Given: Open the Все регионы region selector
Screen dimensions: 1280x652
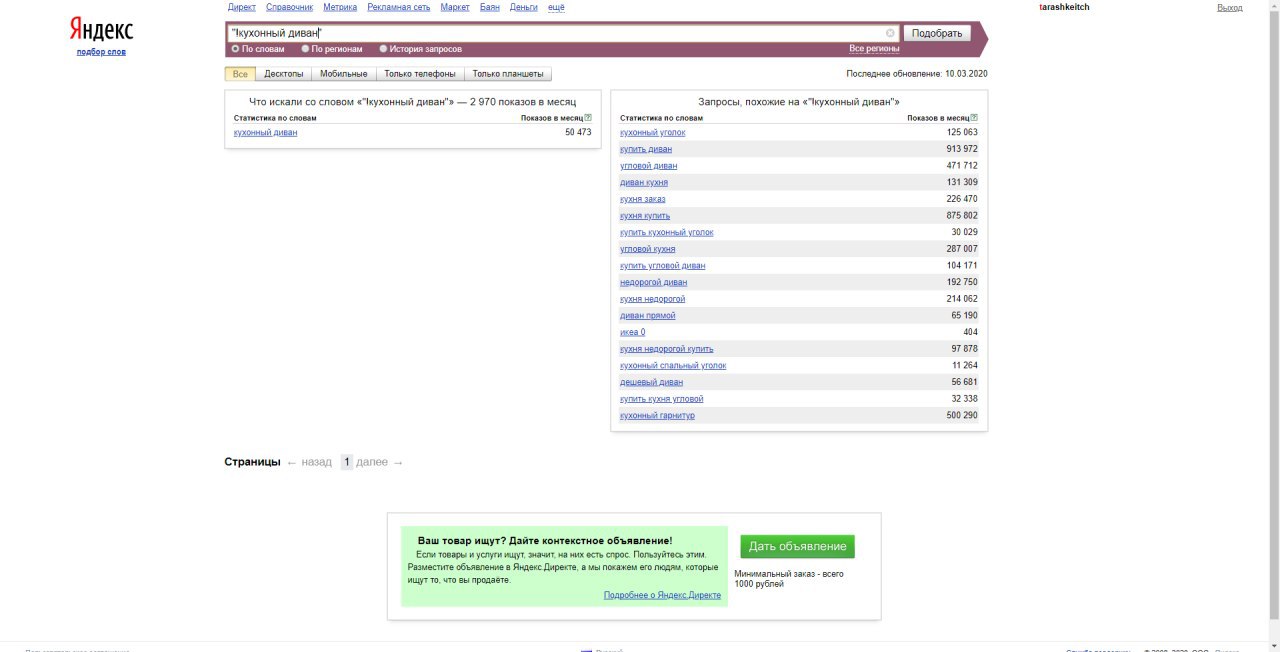Looking at the screenshot, I should pyautogui.click(x=874, y=48).
